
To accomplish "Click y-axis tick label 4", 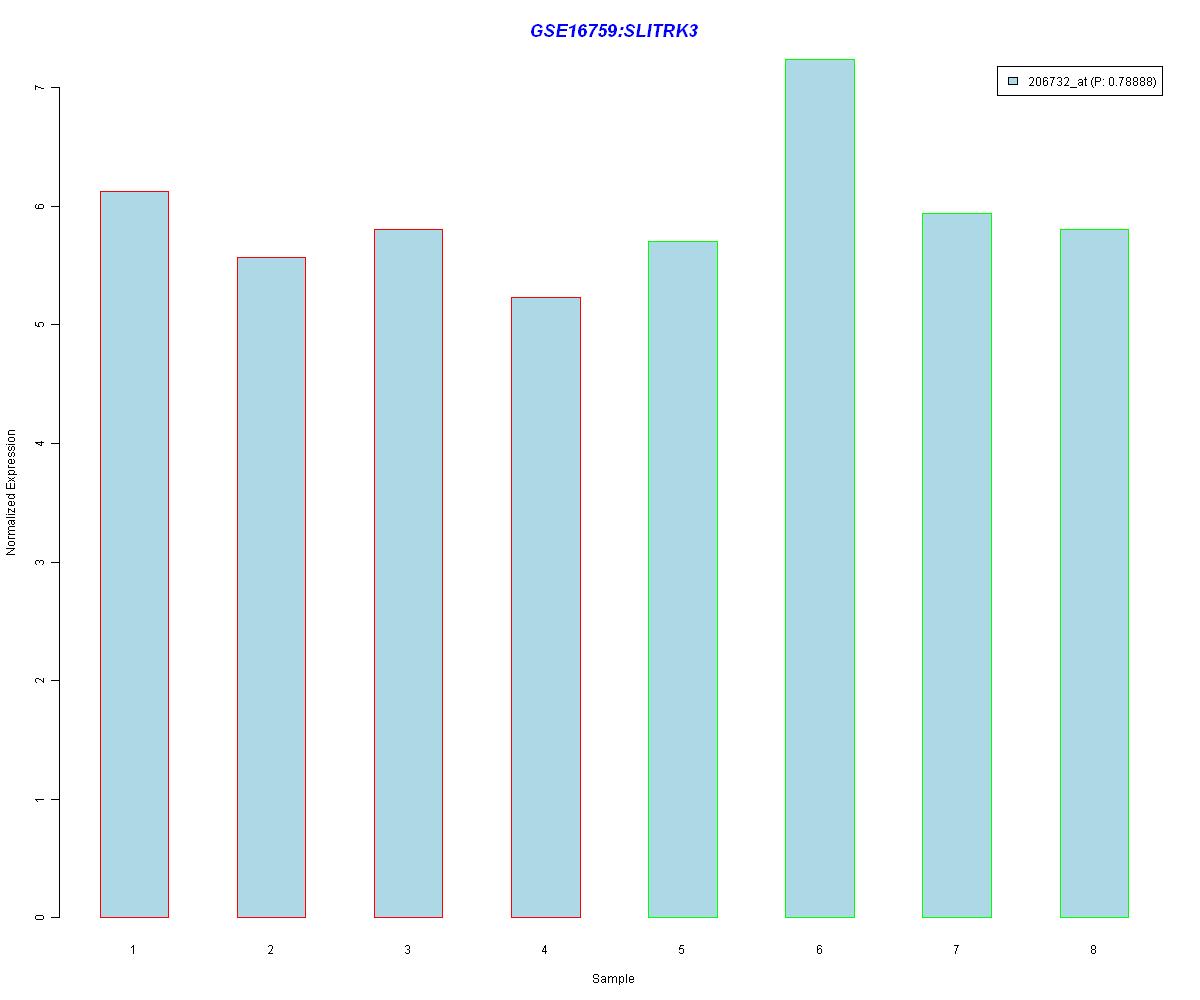I will (x=40, y=443).
